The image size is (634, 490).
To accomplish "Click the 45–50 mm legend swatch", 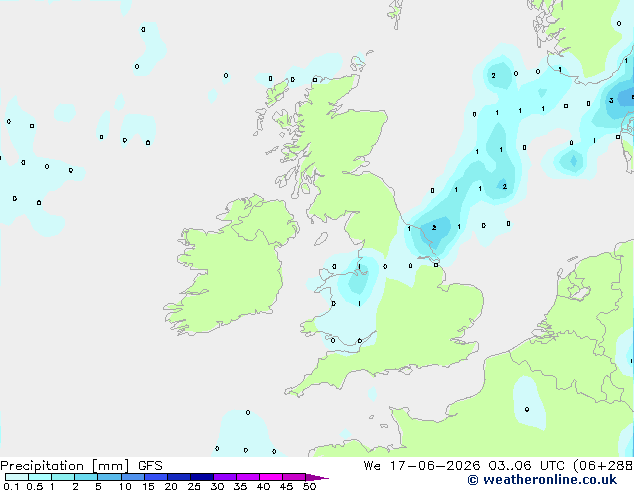I will (294, 477).
